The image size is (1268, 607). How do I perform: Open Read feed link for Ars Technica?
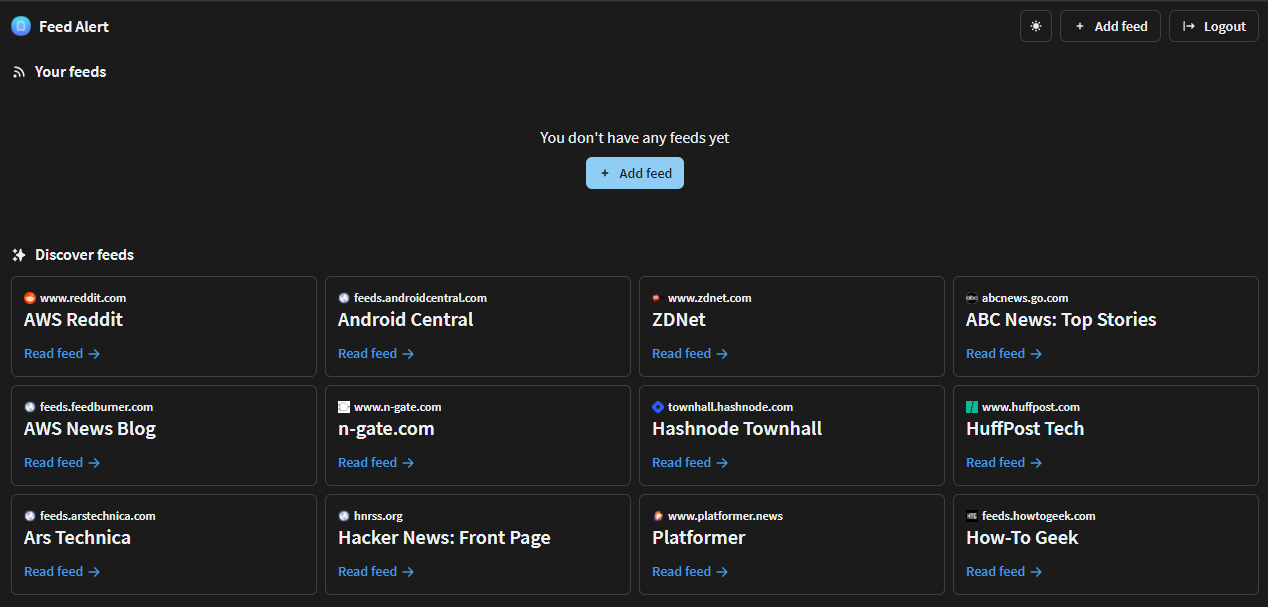[62, 572]
